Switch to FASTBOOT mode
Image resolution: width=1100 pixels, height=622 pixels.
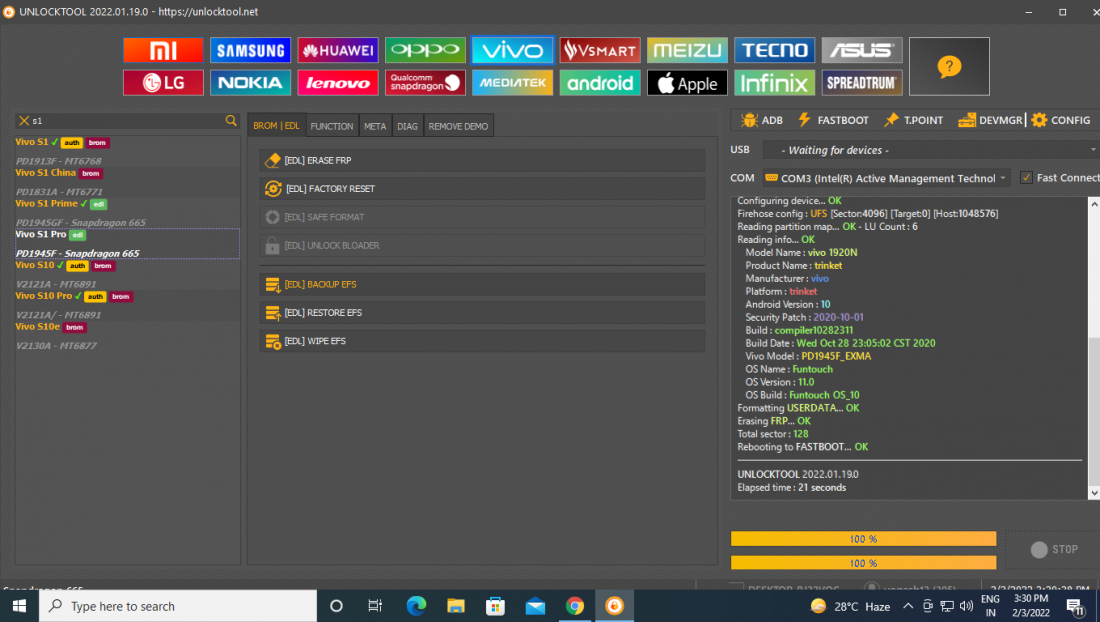(x=833, y=120)
